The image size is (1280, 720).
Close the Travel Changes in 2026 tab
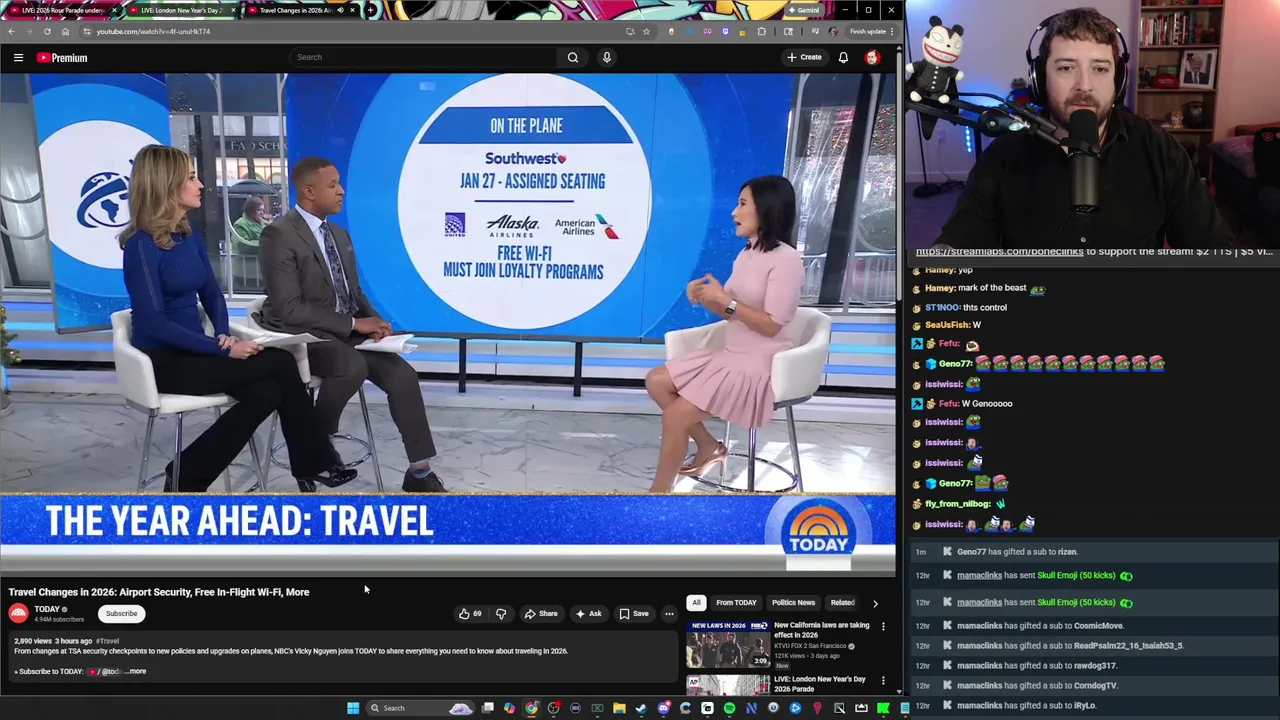pos(352,10)
